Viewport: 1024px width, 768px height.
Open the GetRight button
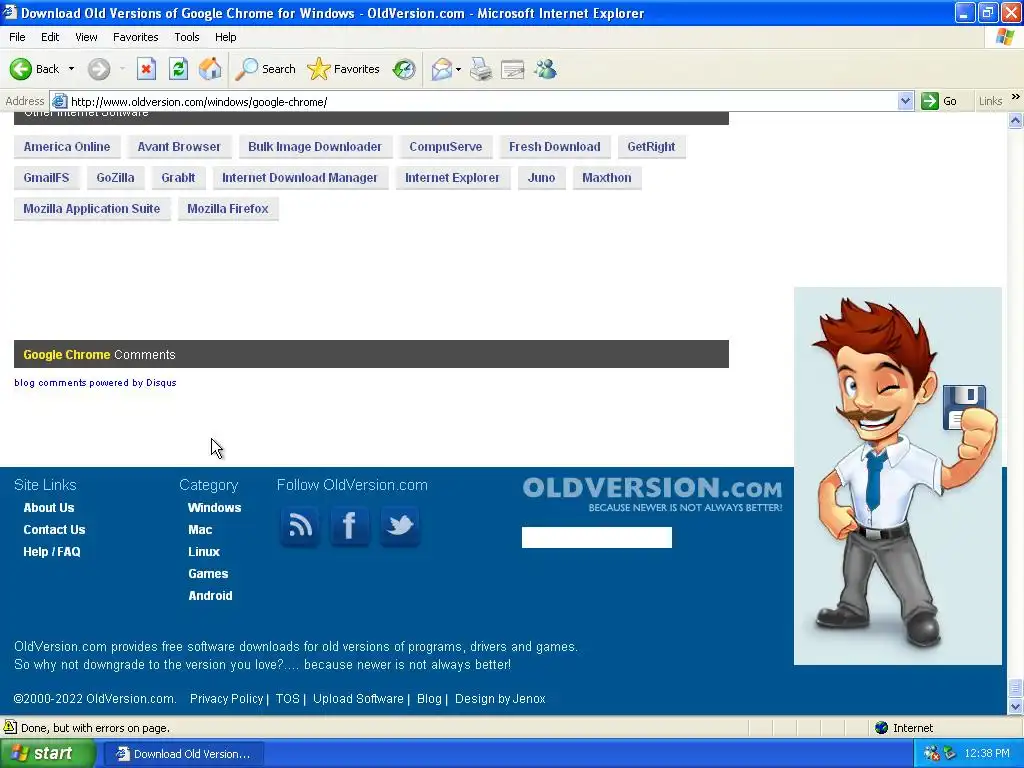click(x=651, y=146)
